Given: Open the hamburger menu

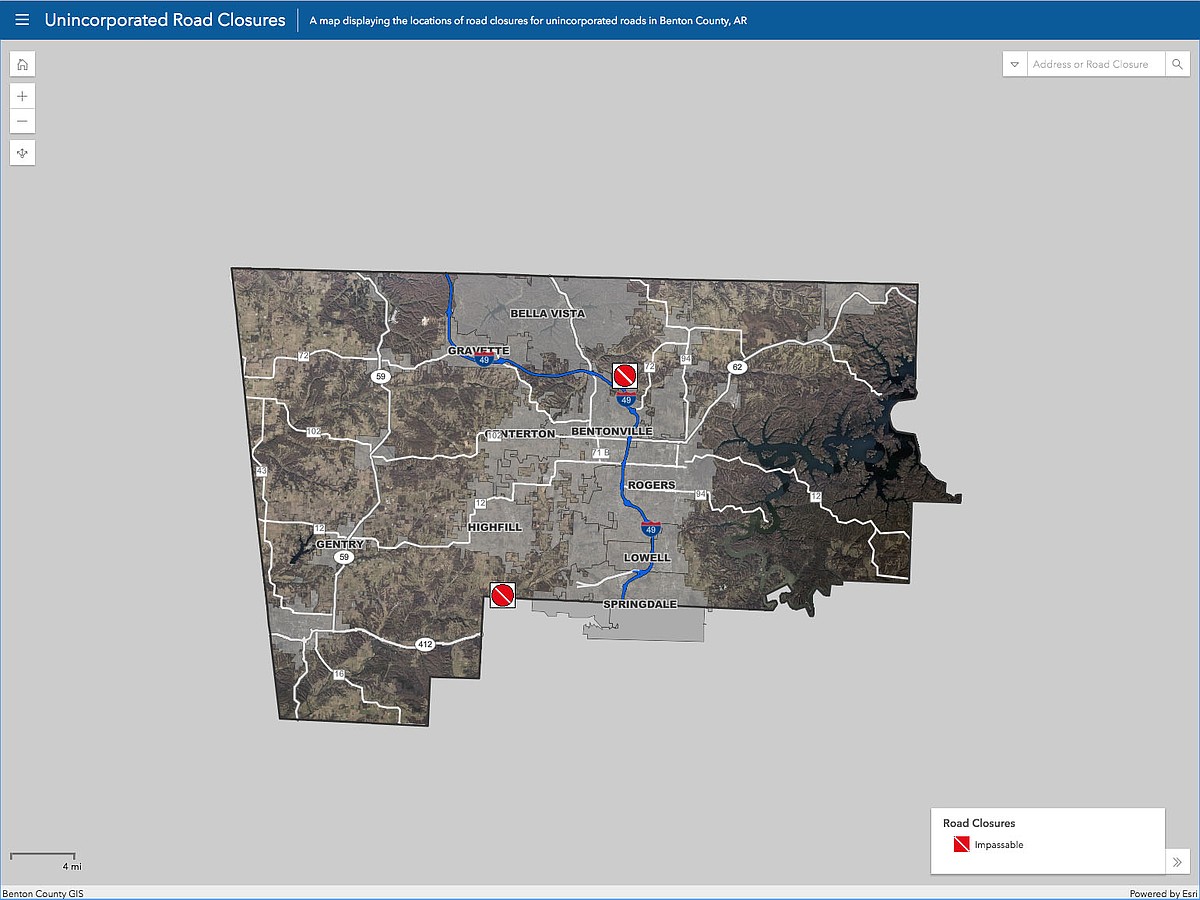Looking at the screenshot, I should [x=22, y=20].
